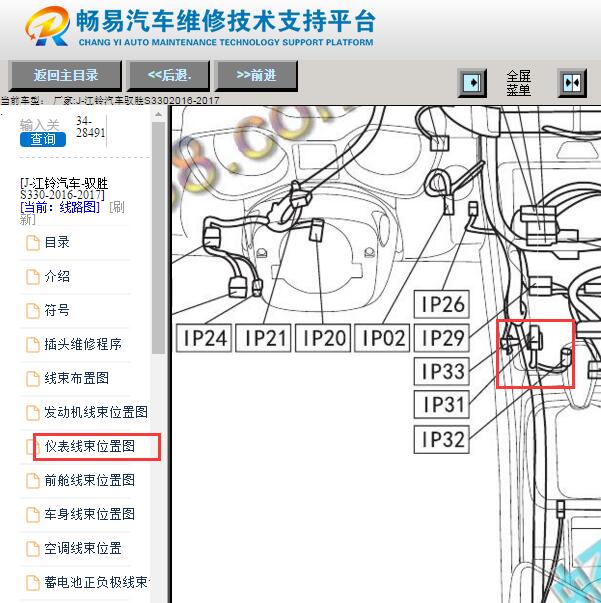The height and width of the screenshot is (603, 601).
Task: Click connector label IP32 in diagram
Action: click(x=441, y=439)
